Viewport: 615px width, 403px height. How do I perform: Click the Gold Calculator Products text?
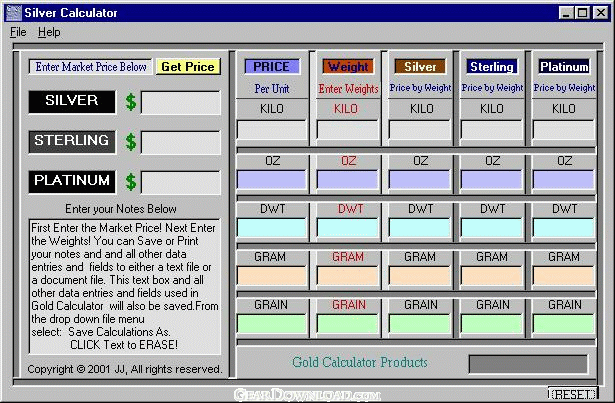pyautogui.click(x=360, y=362)
